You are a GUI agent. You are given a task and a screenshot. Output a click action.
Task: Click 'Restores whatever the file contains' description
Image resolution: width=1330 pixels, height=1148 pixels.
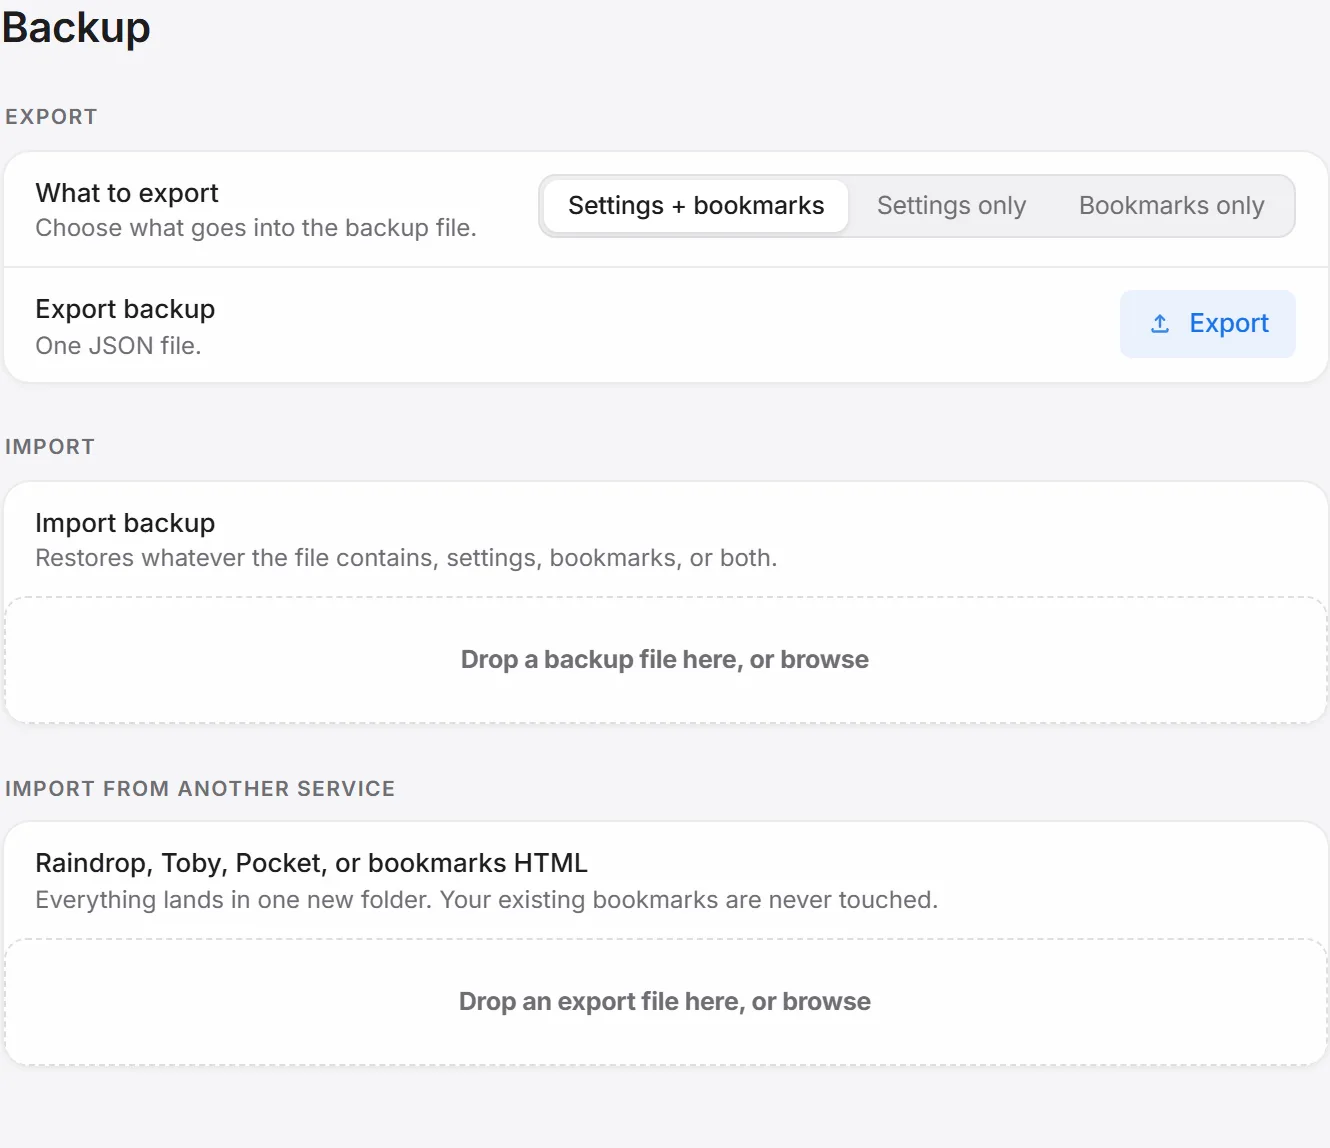406,558
